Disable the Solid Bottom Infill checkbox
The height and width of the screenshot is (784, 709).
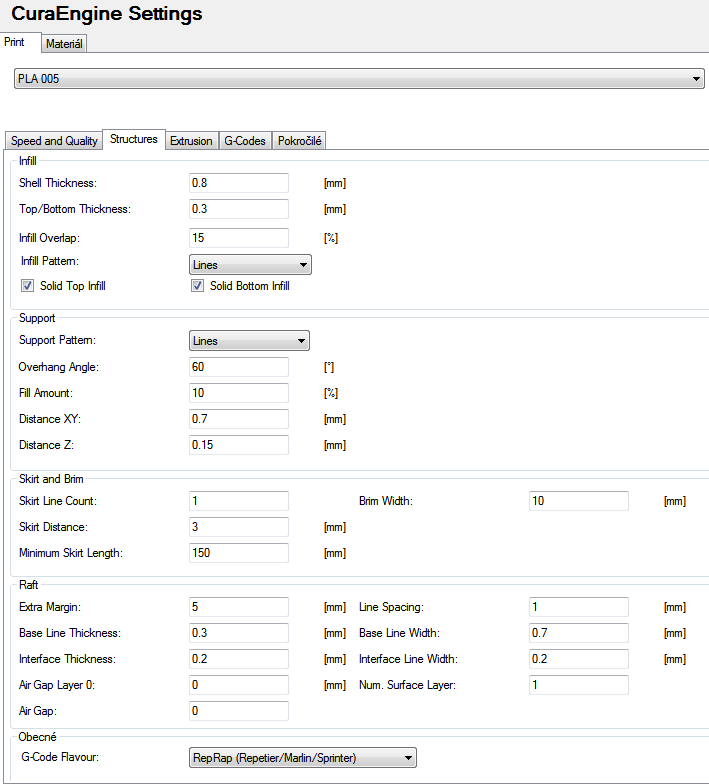point(197,286)
